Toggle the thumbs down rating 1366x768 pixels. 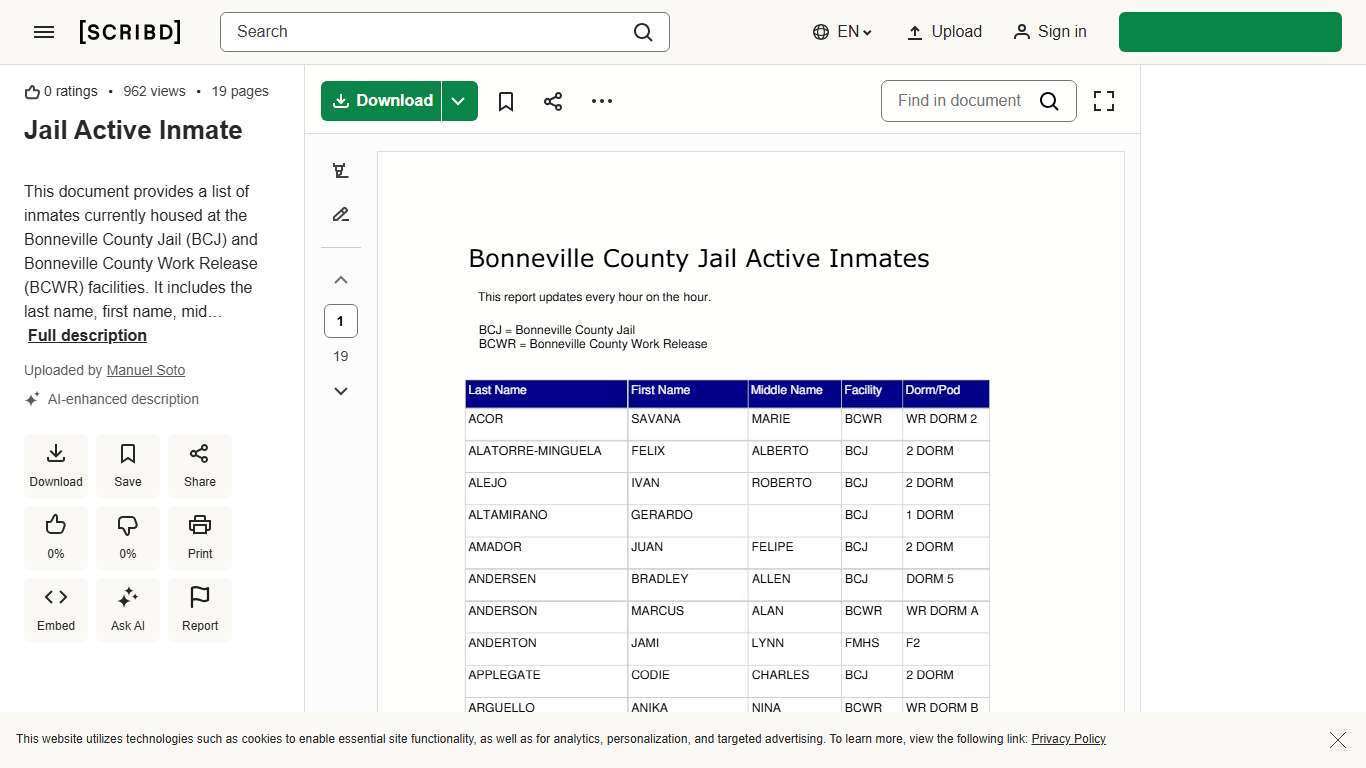coord(128,536)
